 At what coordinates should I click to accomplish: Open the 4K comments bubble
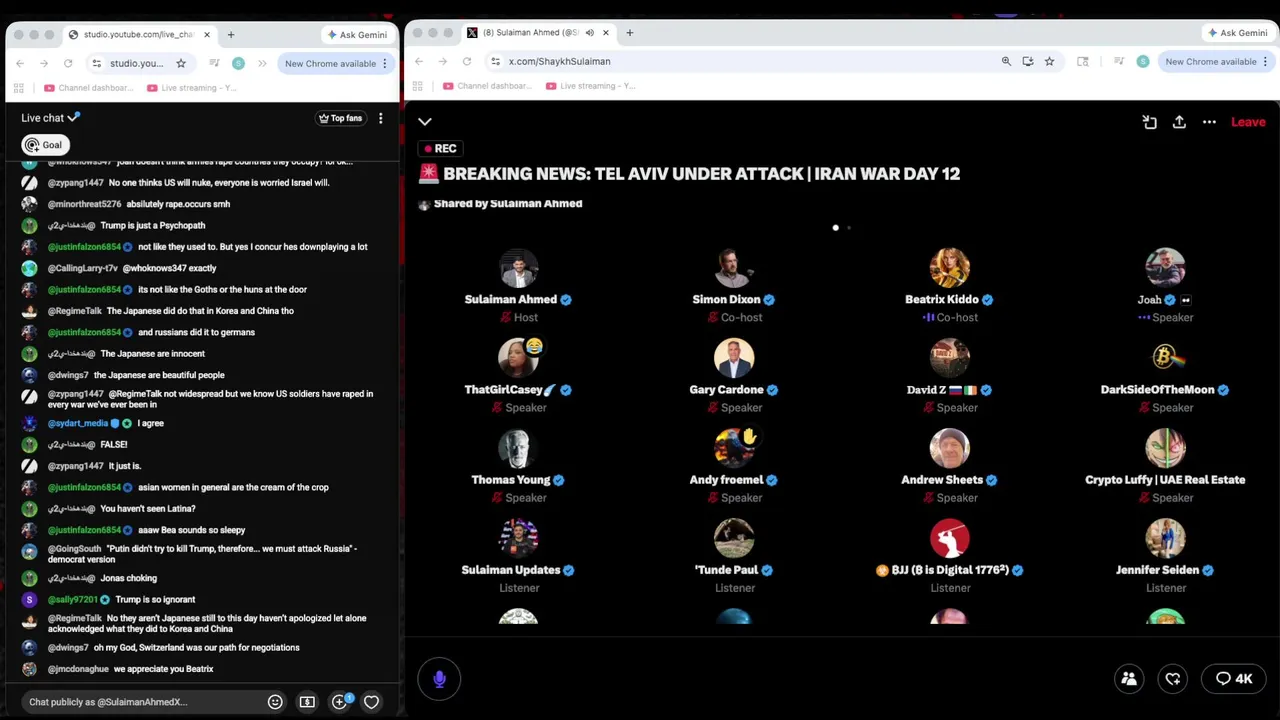click(x=1234, y=679)
